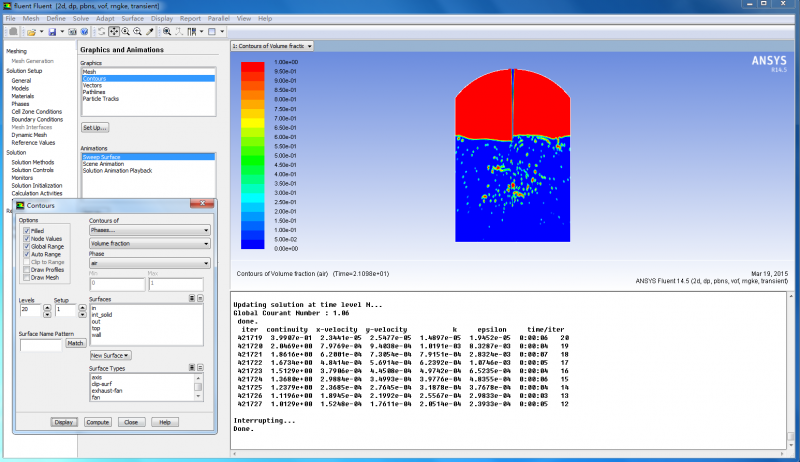Toggle the Node Values checkbox
Screen dimensions: 800x462
point(26,239)
